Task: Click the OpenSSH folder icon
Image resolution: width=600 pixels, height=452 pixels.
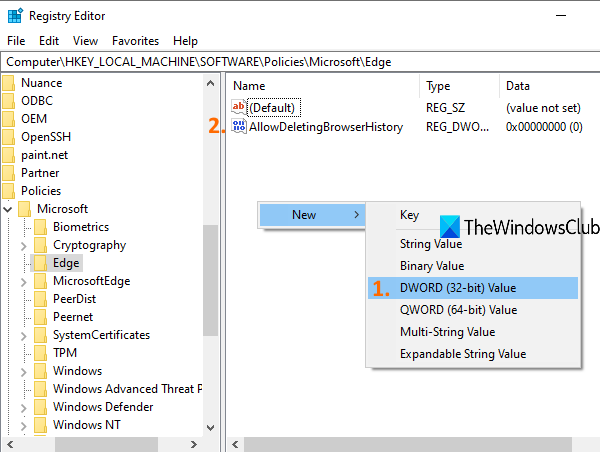Action: (x=8, y=137)
